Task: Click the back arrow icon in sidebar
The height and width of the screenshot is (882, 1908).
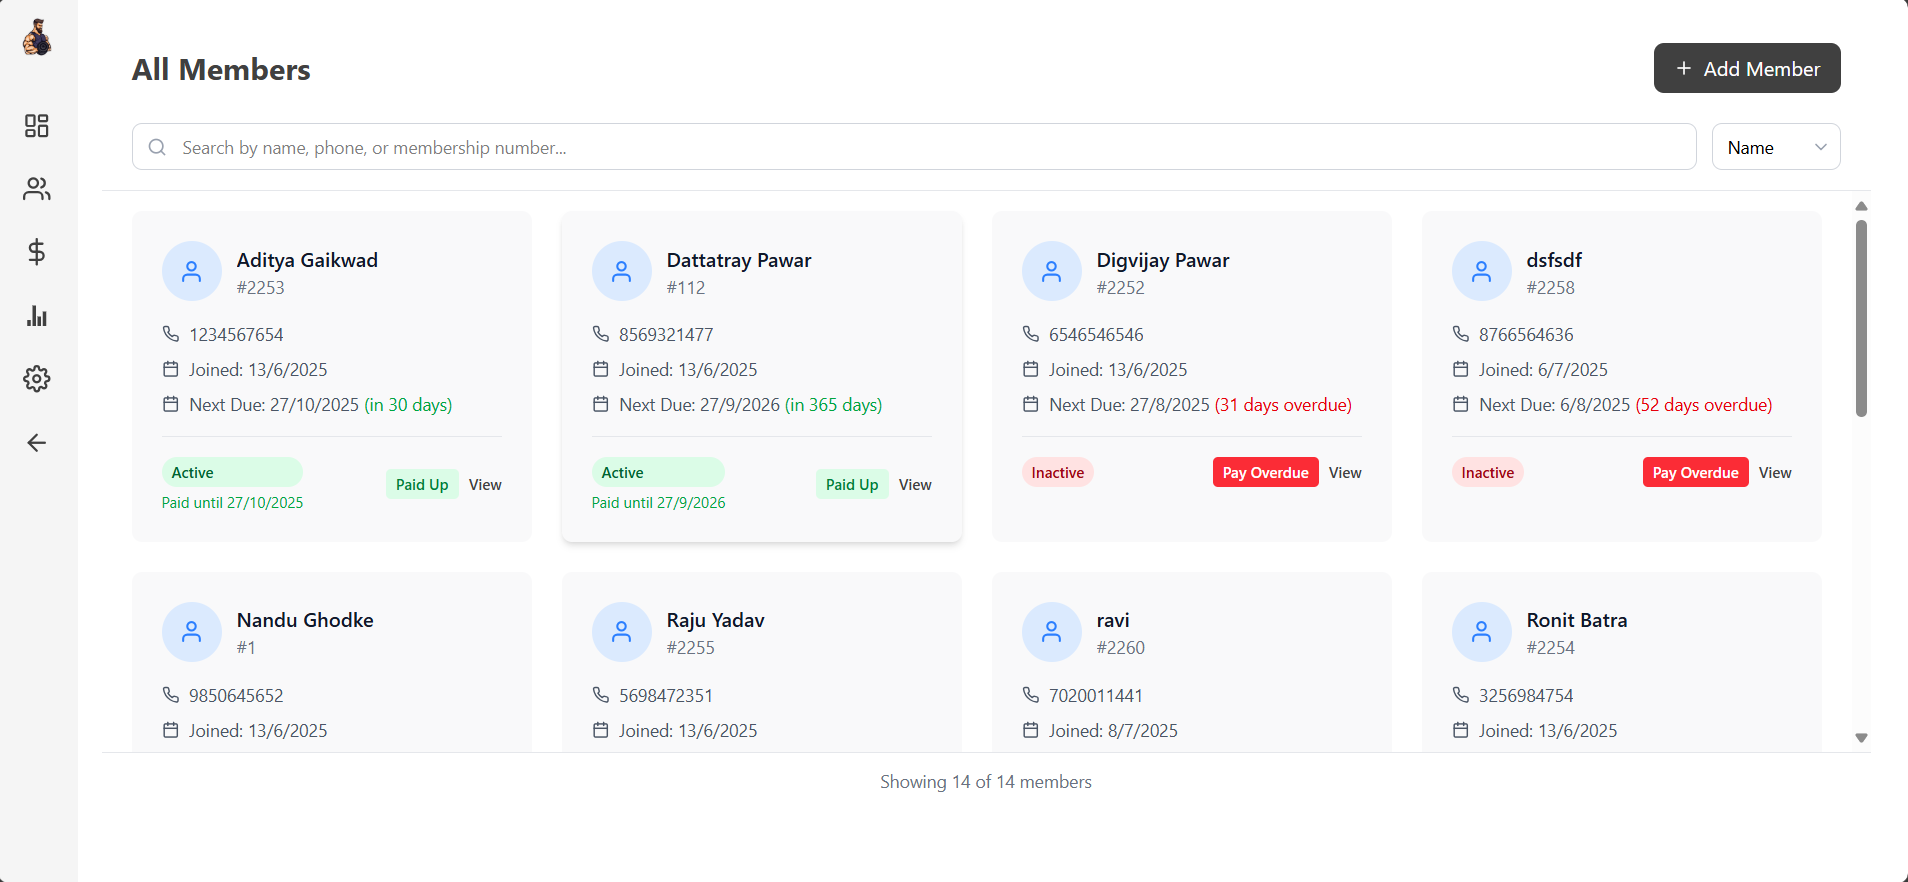Action: [x=37, y=443]
